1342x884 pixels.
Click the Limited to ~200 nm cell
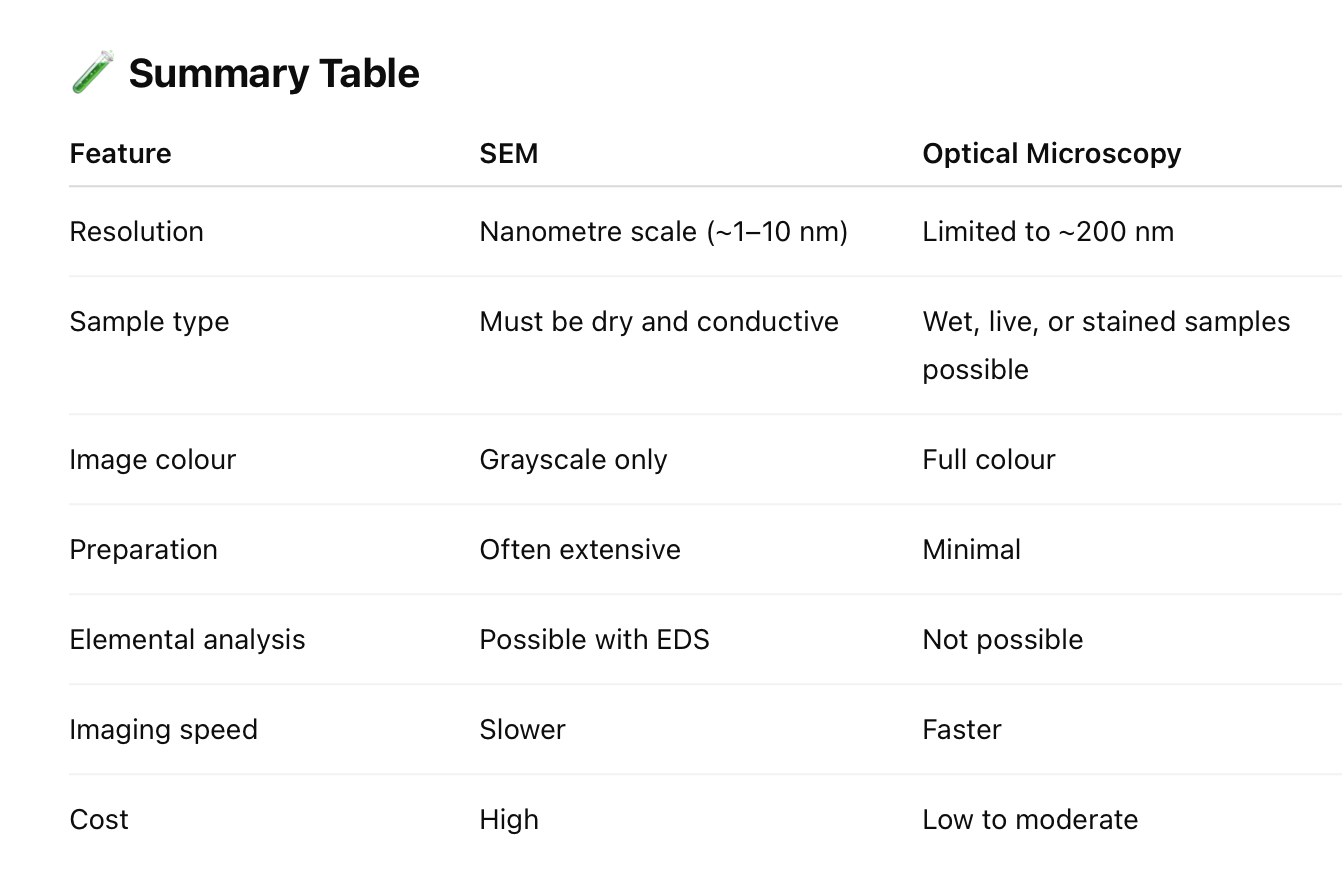(x=1048, y=231)
